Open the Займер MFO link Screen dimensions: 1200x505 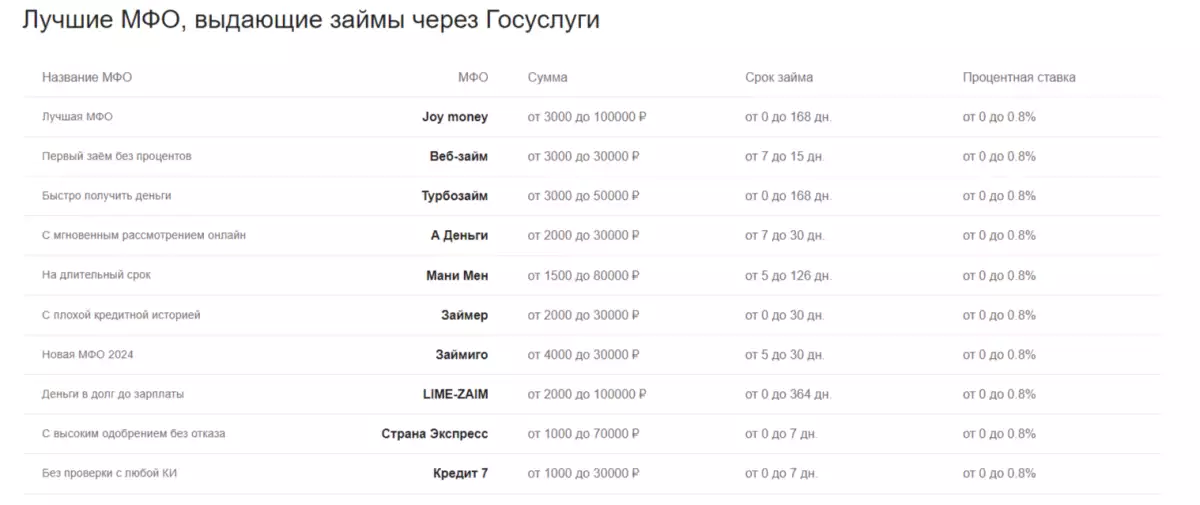point(465,315)
